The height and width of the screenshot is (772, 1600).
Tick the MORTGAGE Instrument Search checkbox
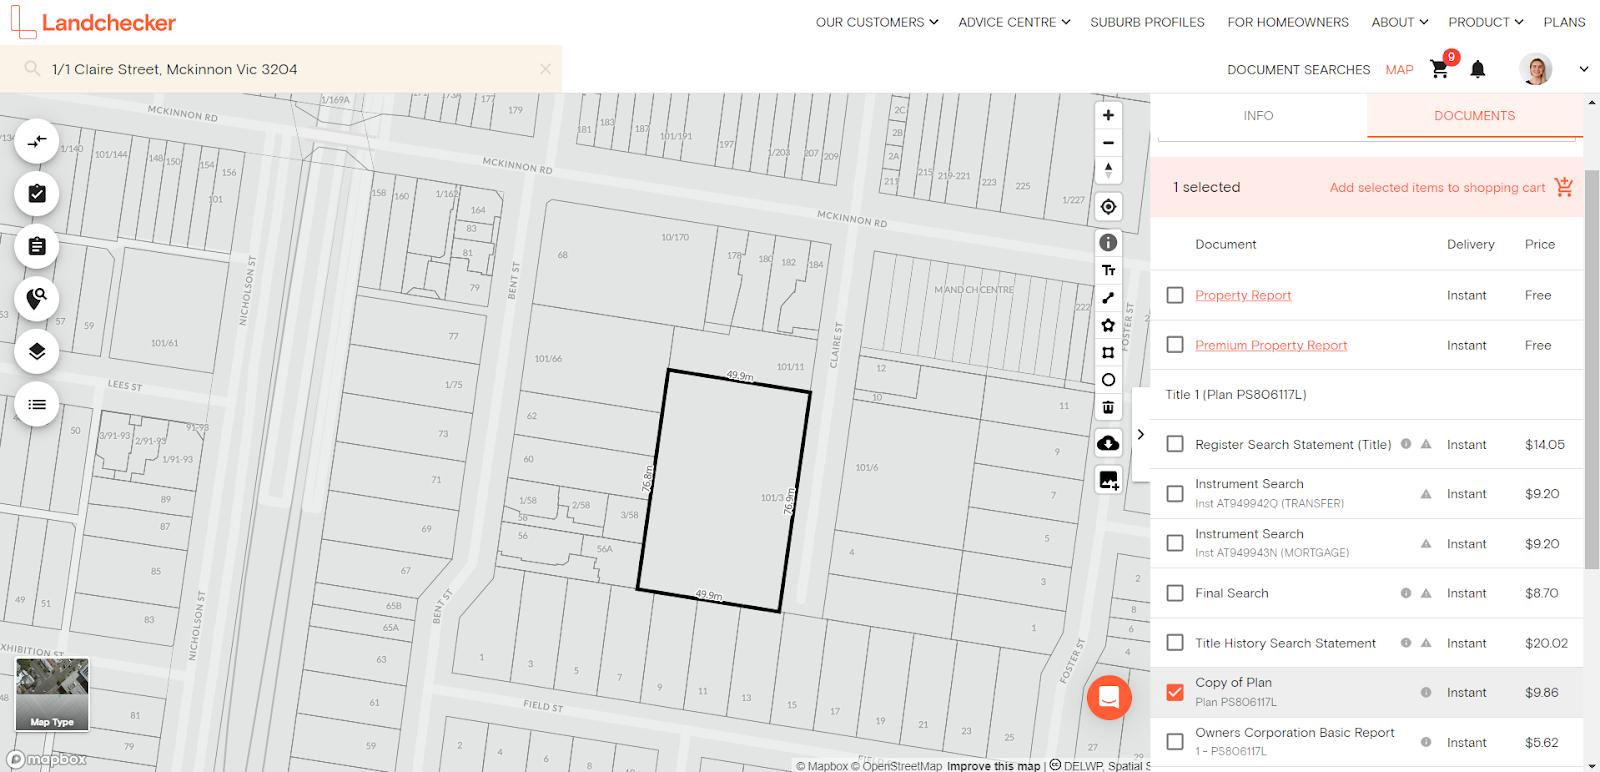coord(1175,544)
